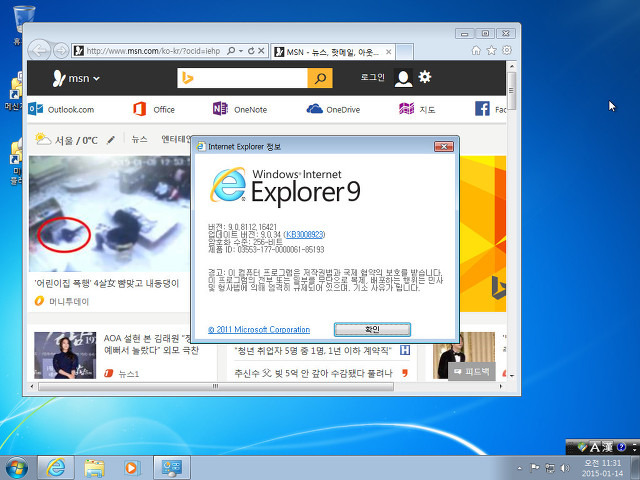
Task: Open Windows Media Player on taskbar
Action: [131, 468]
